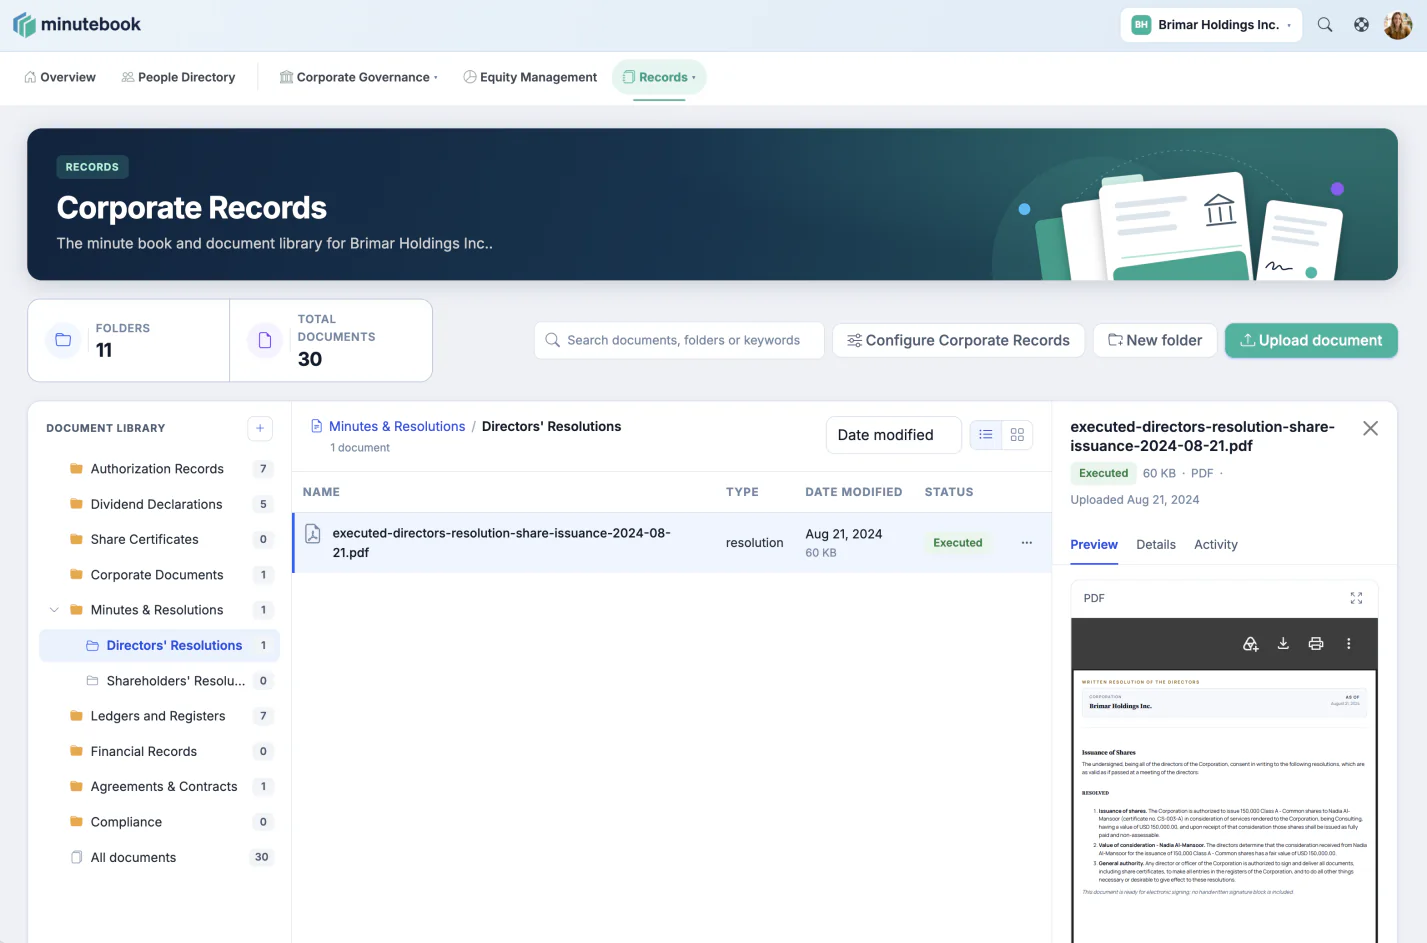
Task: Switch to grid view layout
Action: point(1017,435)
